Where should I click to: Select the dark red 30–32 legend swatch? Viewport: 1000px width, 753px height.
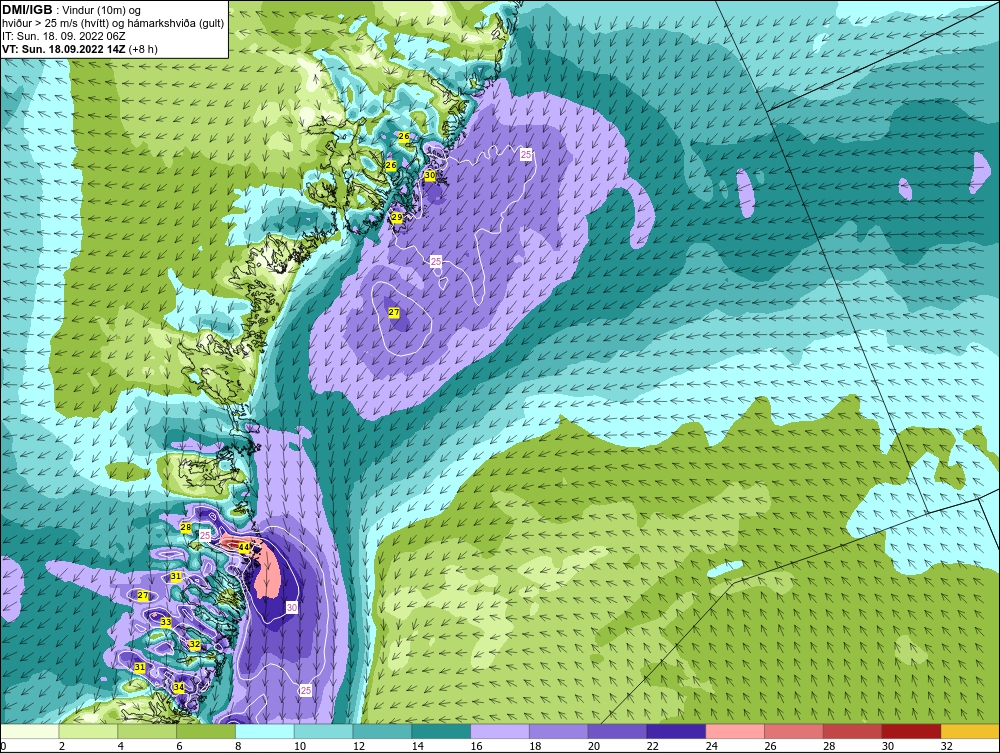[911, 731]
